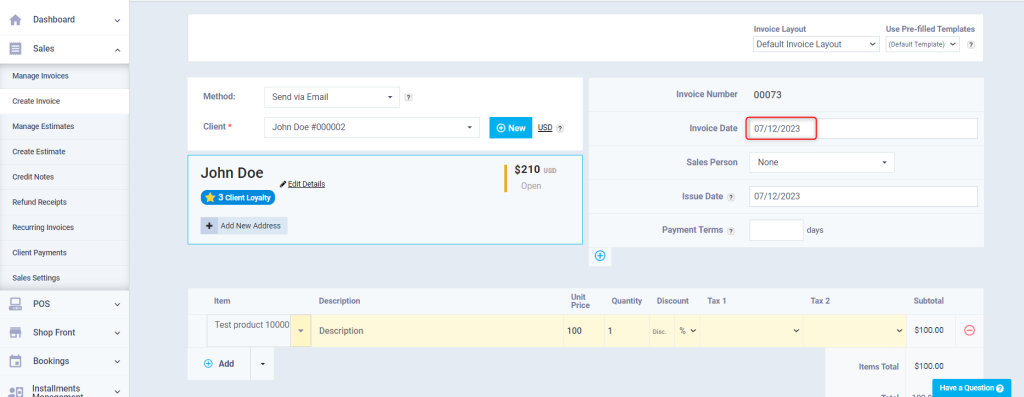
Task: Collapse the Sales menu chevron
Action: 118,49
